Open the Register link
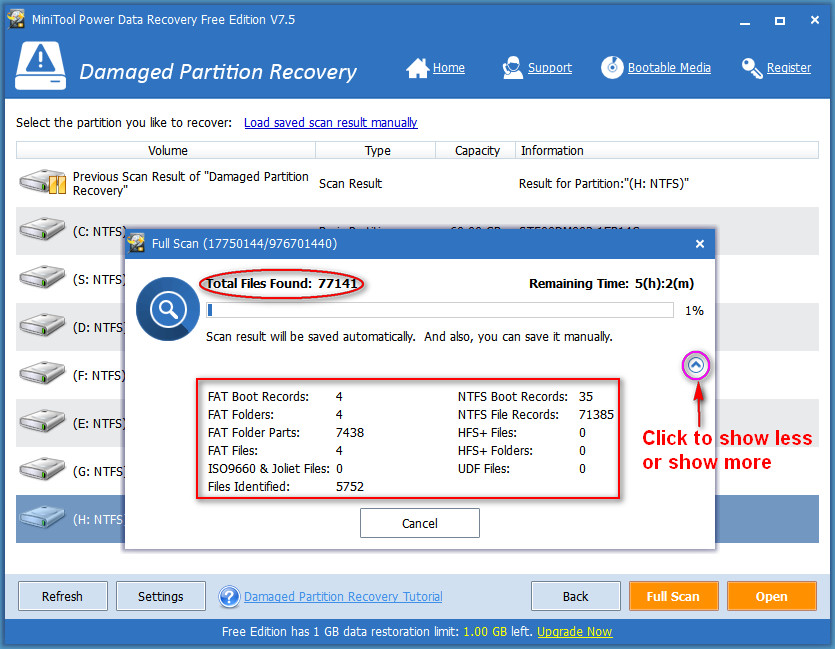 click(x=789, y=68)
